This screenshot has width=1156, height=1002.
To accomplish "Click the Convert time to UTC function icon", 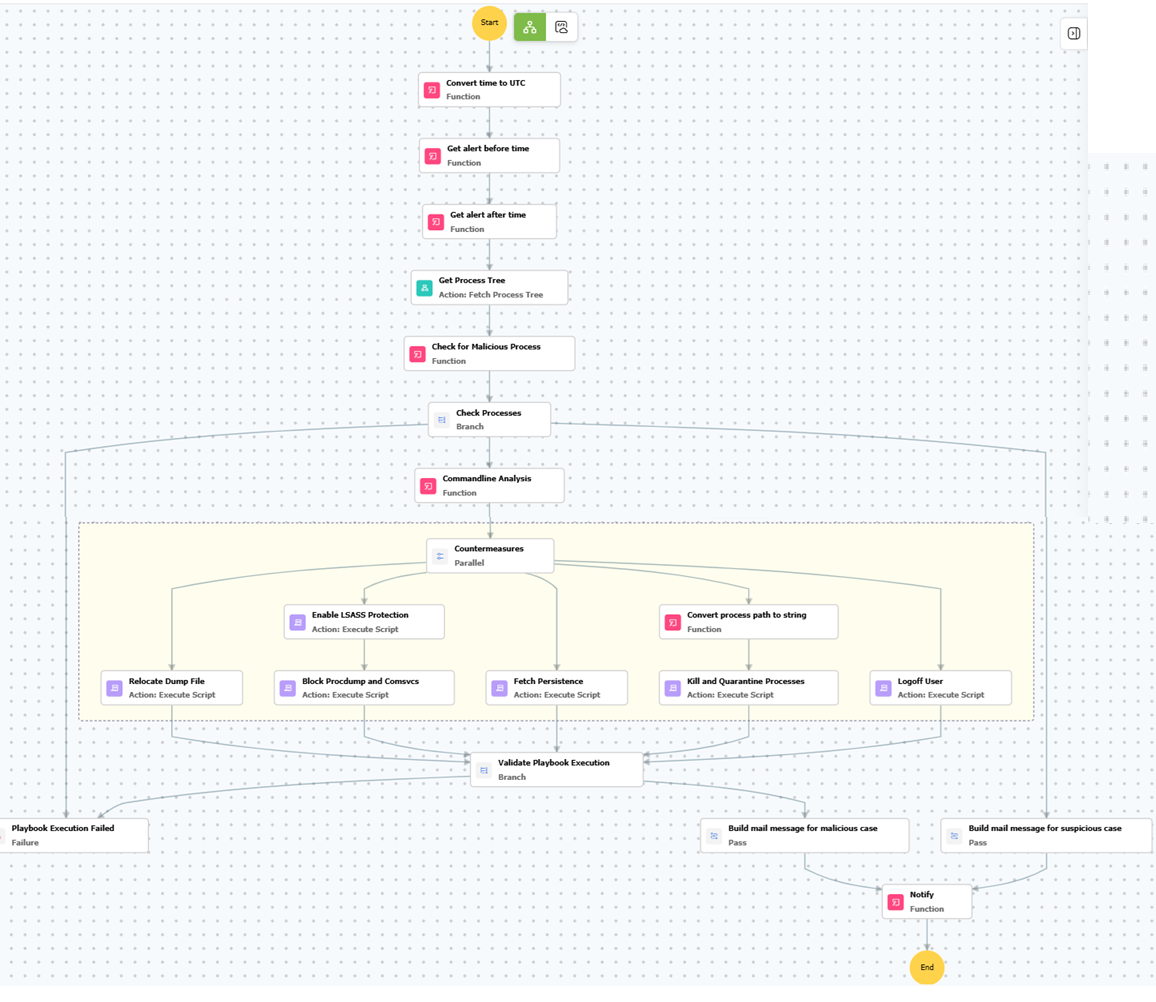I will tap(432, 90).
